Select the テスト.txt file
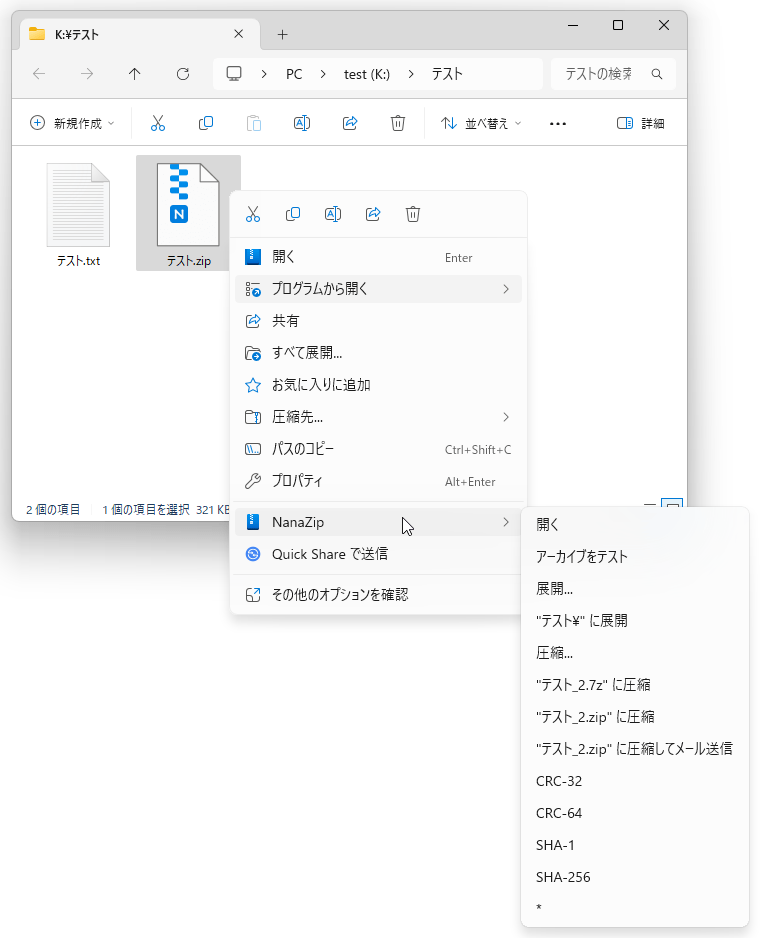The image size is (760, 938). tap(78, 214)
